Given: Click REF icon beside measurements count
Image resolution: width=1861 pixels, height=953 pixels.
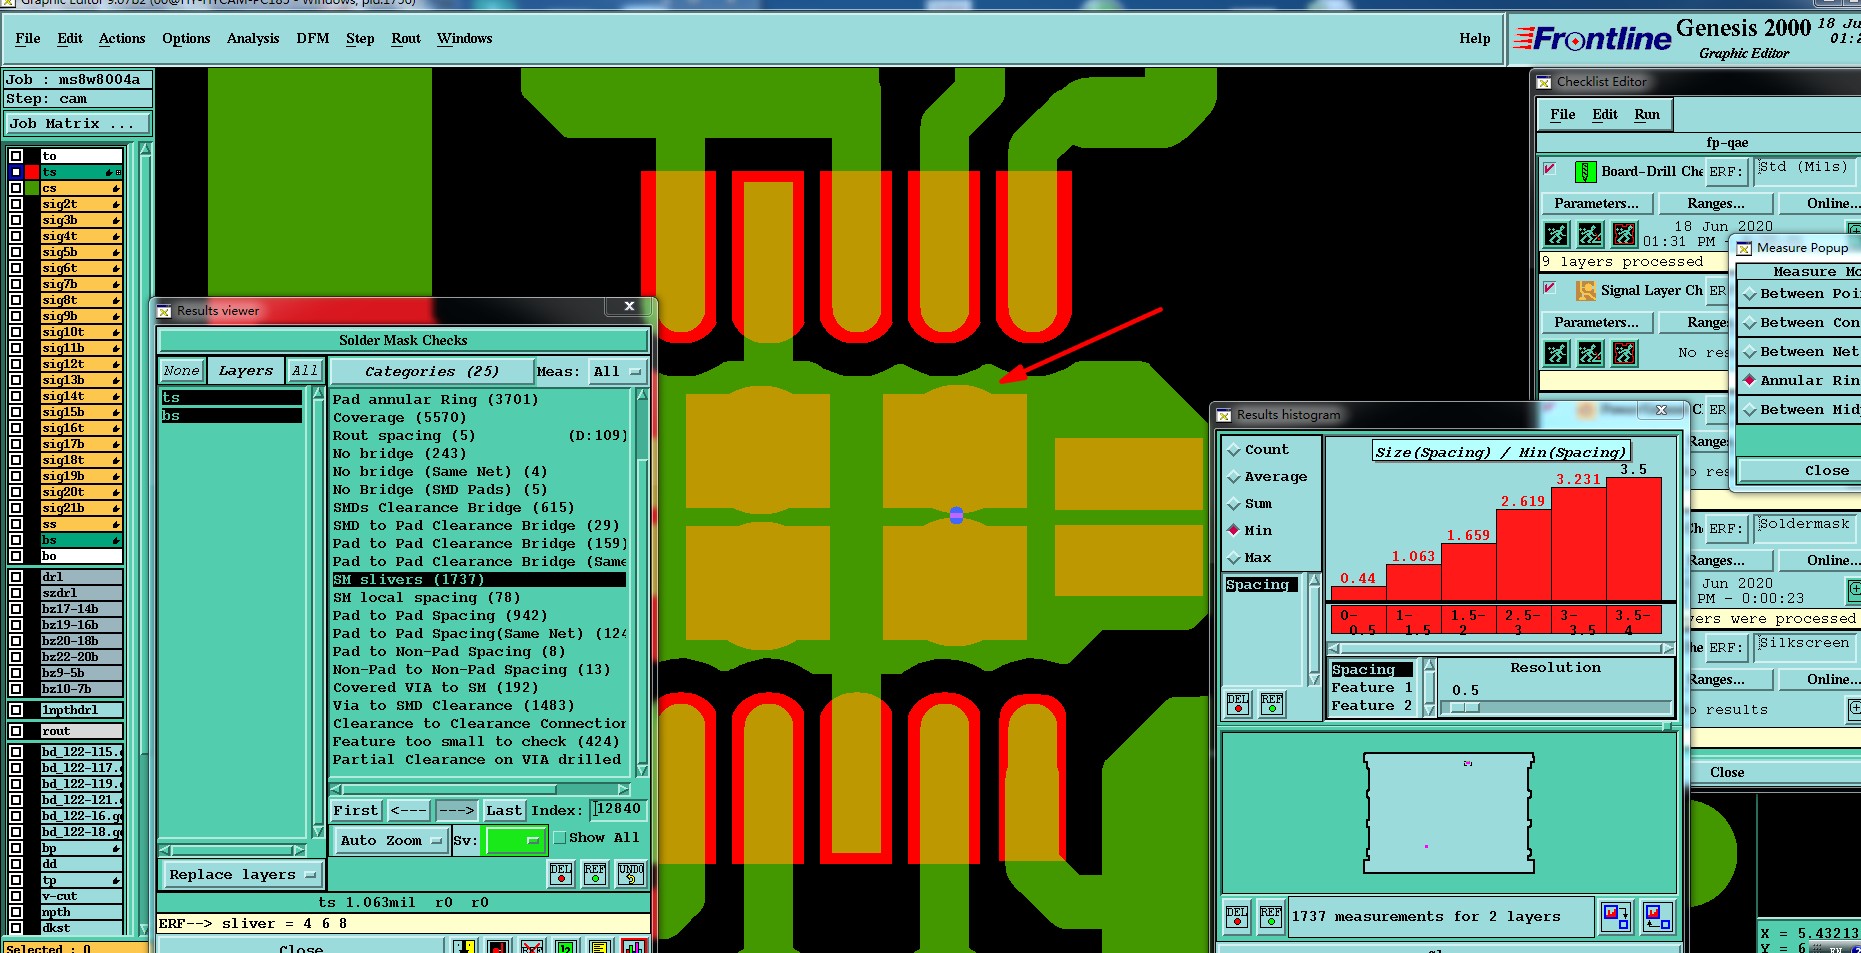Looking at the screenshot, I should (1271, 916).
